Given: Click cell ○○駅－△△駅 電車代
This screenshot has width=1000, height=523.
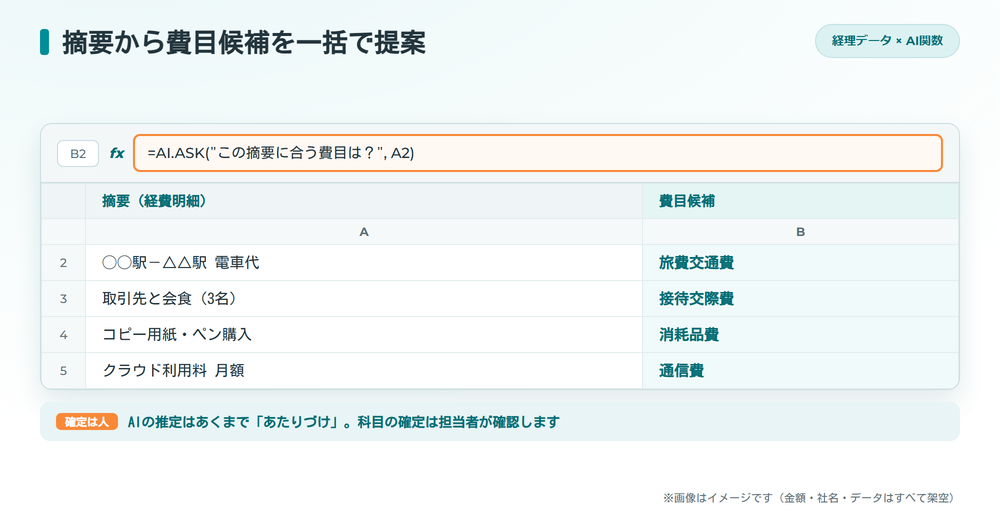Looking at the screenshot, I should click(364, 263).
